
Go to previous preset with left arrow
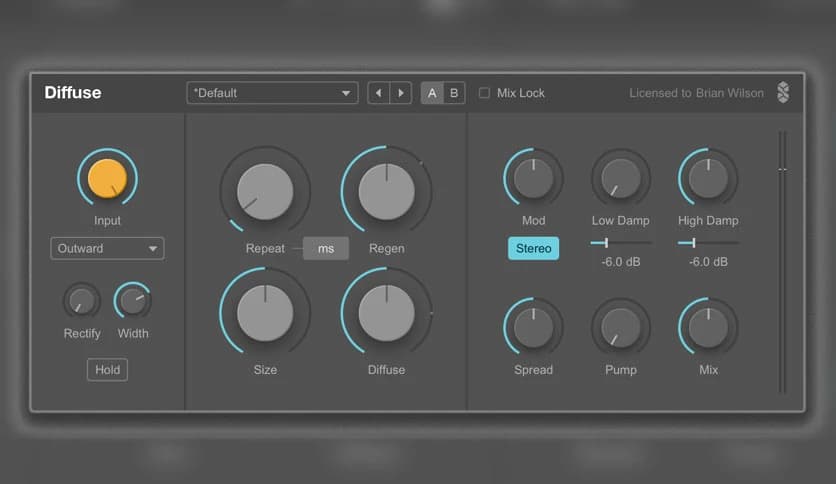(379, 93)
